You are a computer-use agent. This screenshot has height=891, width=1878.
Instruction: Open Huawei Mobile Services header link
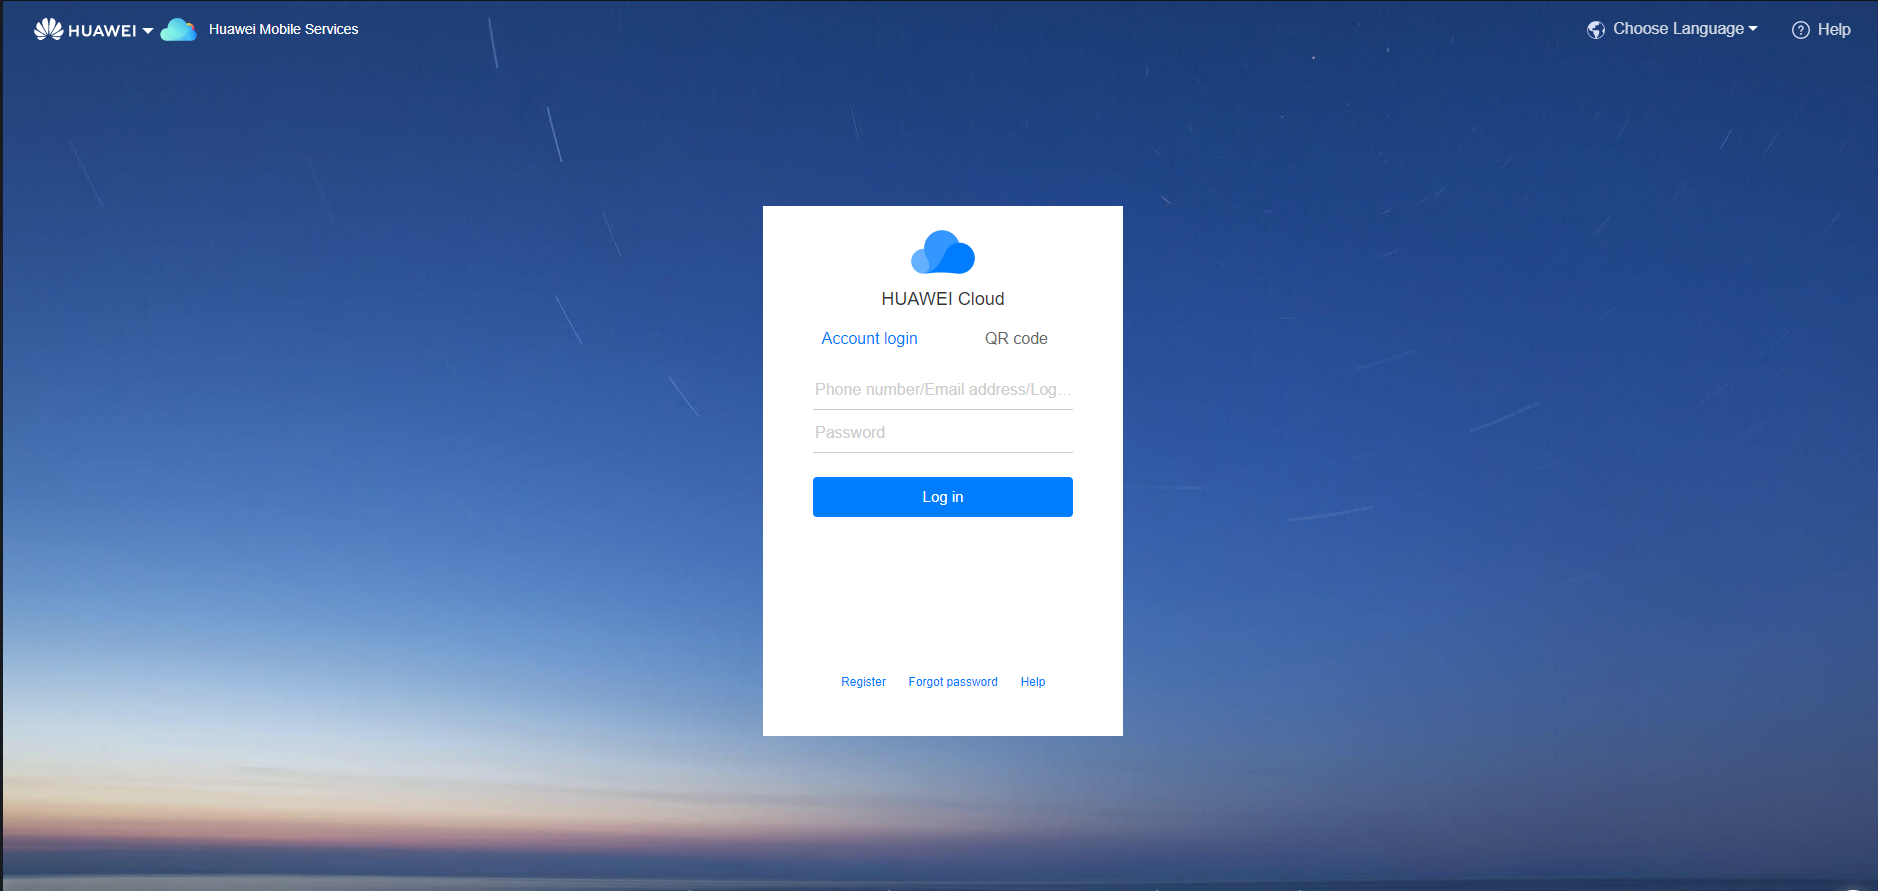click(283, 29)
